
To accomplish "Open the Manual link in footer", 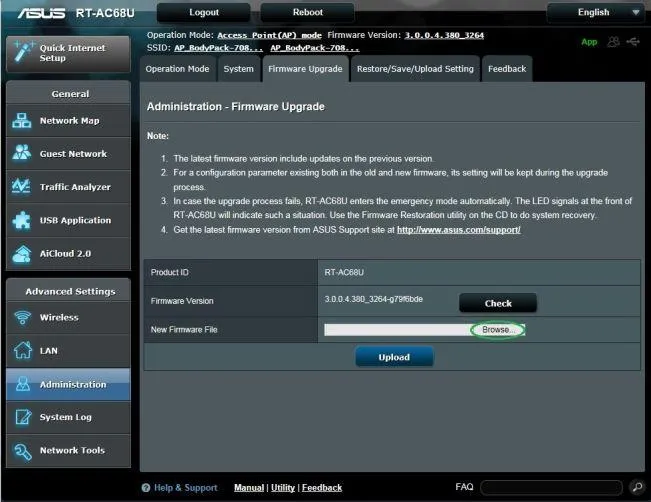I will click(x=249, y=487).
